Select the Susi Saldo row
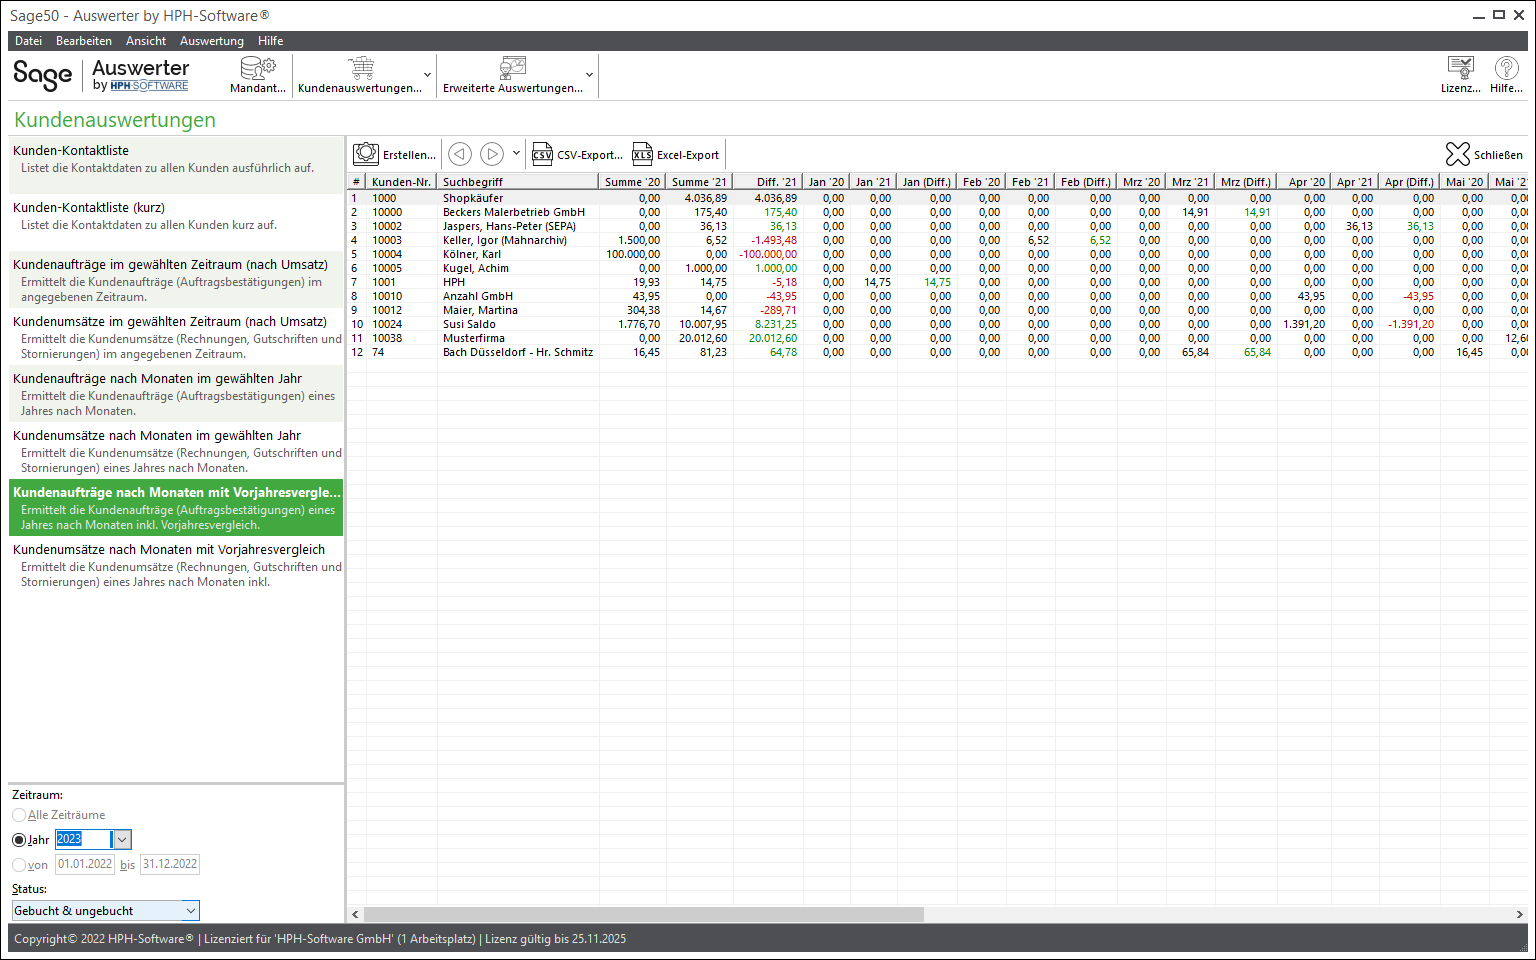 [x=937, y=324]
